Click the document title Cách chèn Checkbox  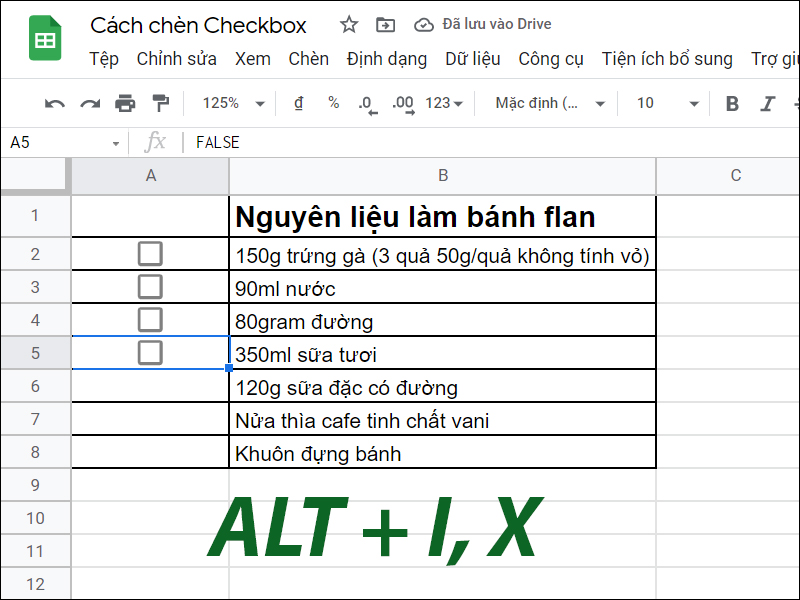pos(198,25)
